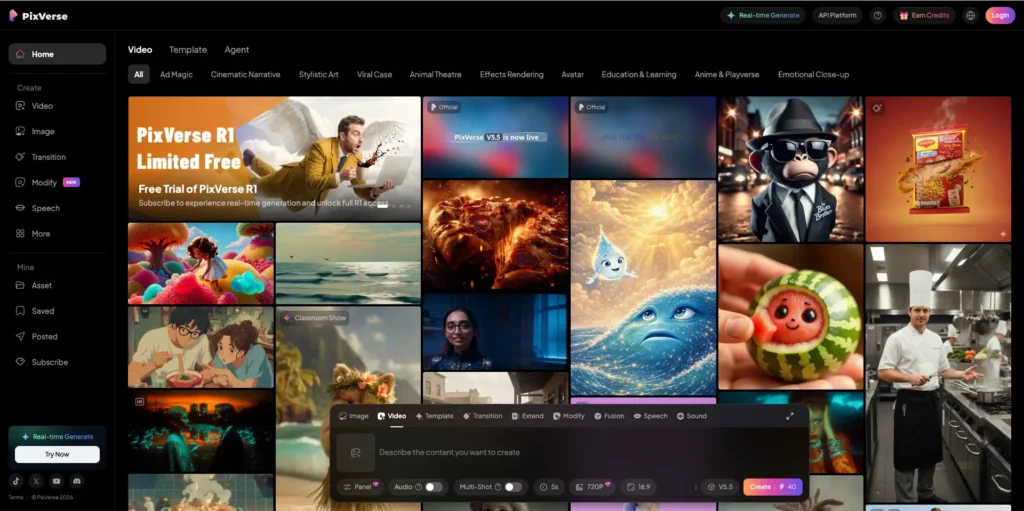1024x511 pixels.
Task: Go to Home in the sidebar
Action: (x=57, y=54)
